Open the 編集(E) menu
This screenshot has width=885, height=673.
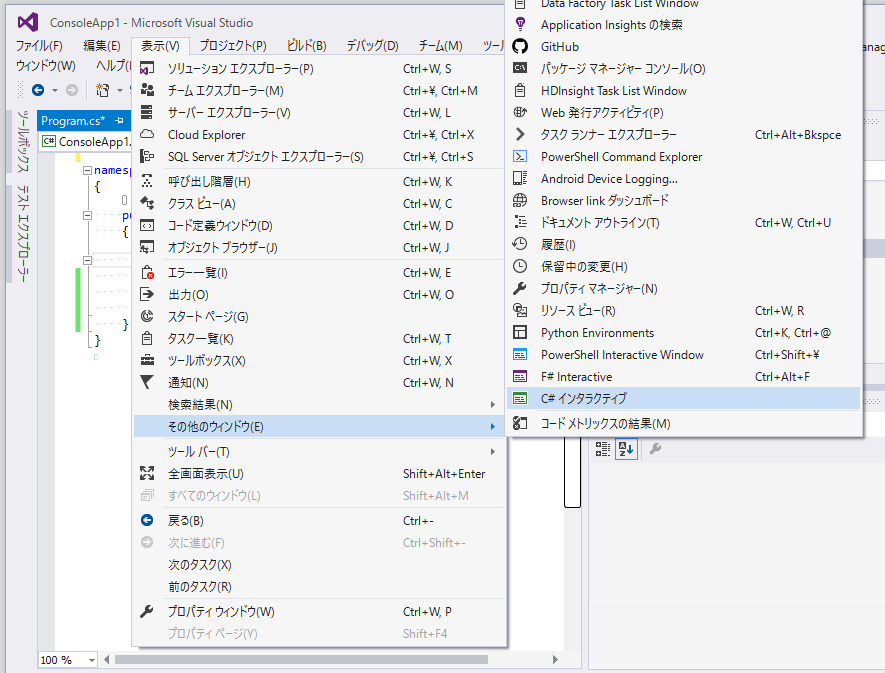click(102, 46)
